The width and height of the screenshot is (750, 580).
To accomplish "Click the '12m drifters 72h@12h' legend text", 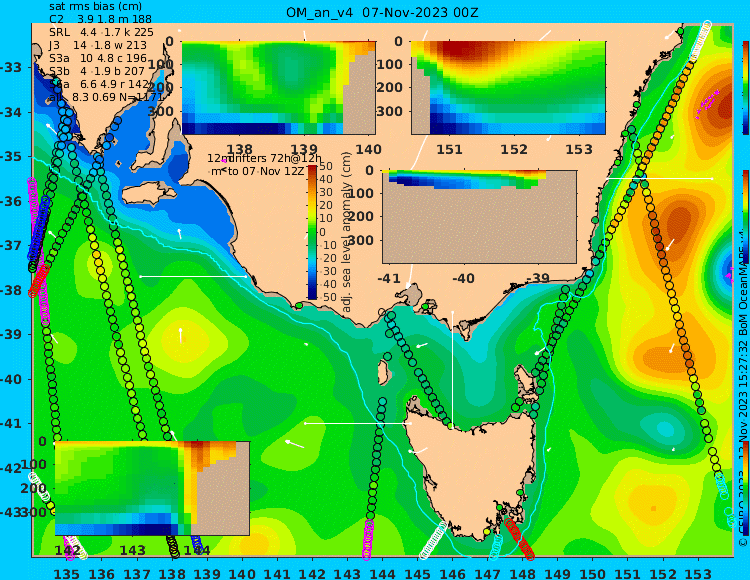I will click(264, 158).
